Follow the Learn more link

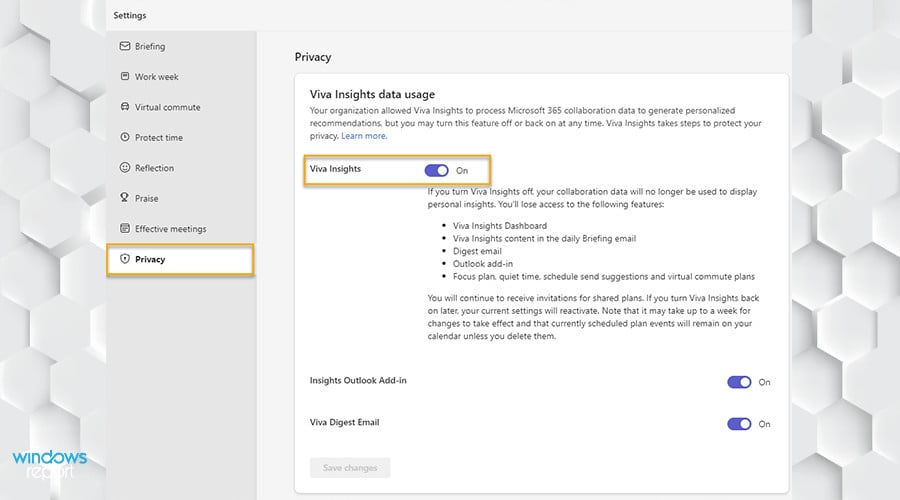[364, 136]
